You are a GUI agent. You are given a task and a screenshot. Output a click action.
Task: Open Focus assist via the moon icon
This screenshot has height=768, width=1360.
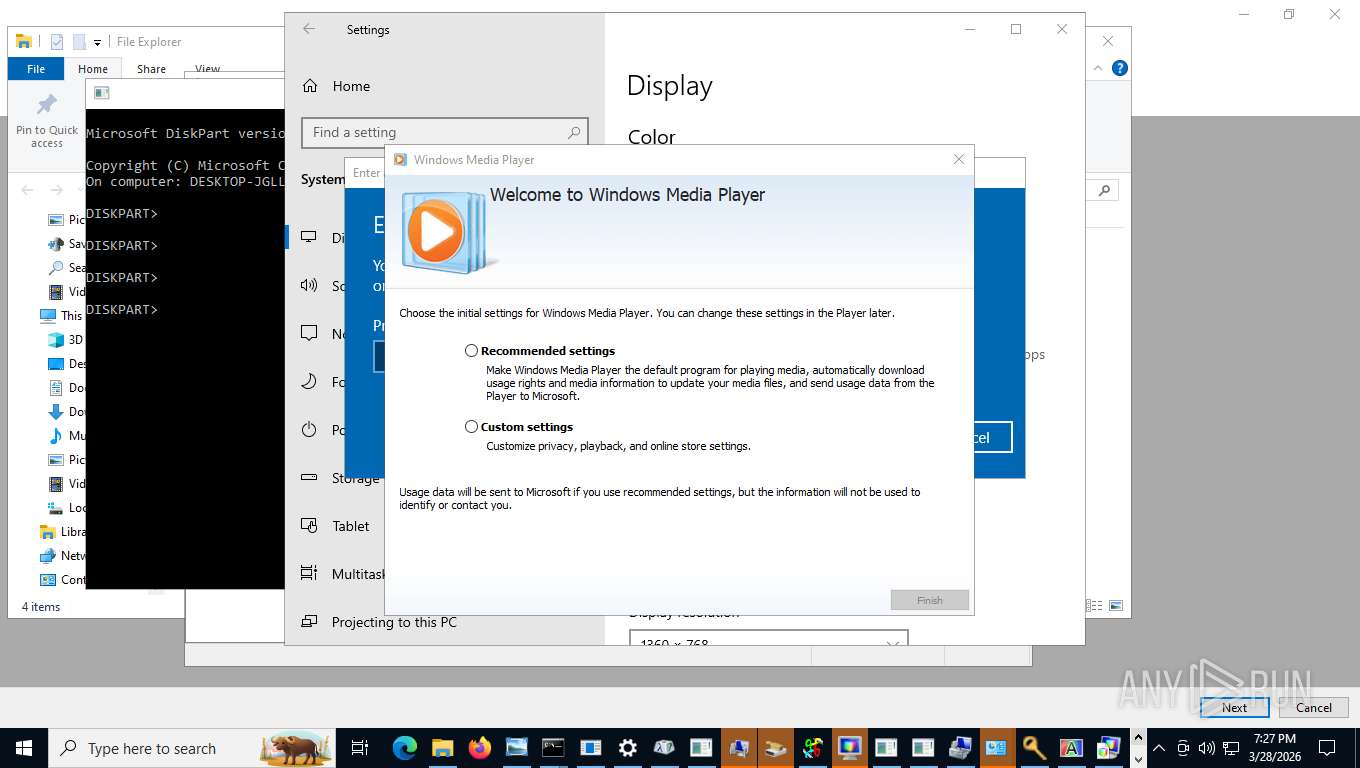coord(309,382)
